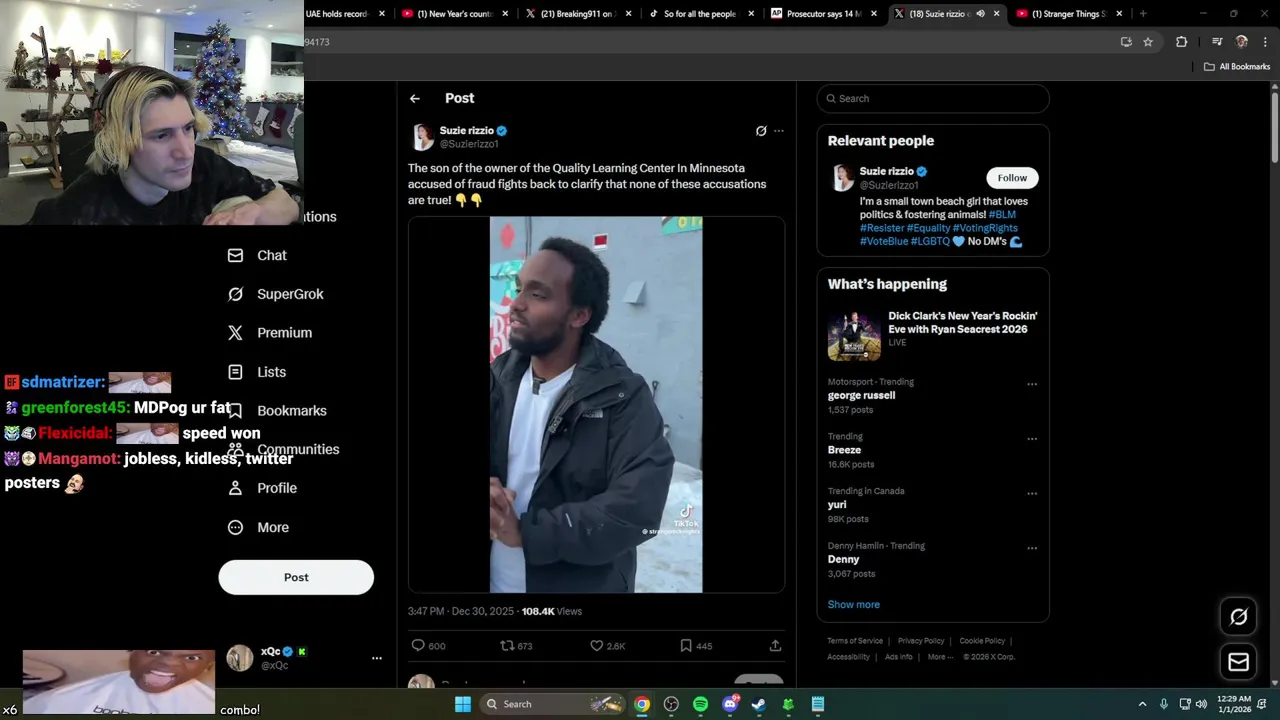1280x720 pixels.
Task: Play the embedded TikTok video
Action: click(596, 405)
